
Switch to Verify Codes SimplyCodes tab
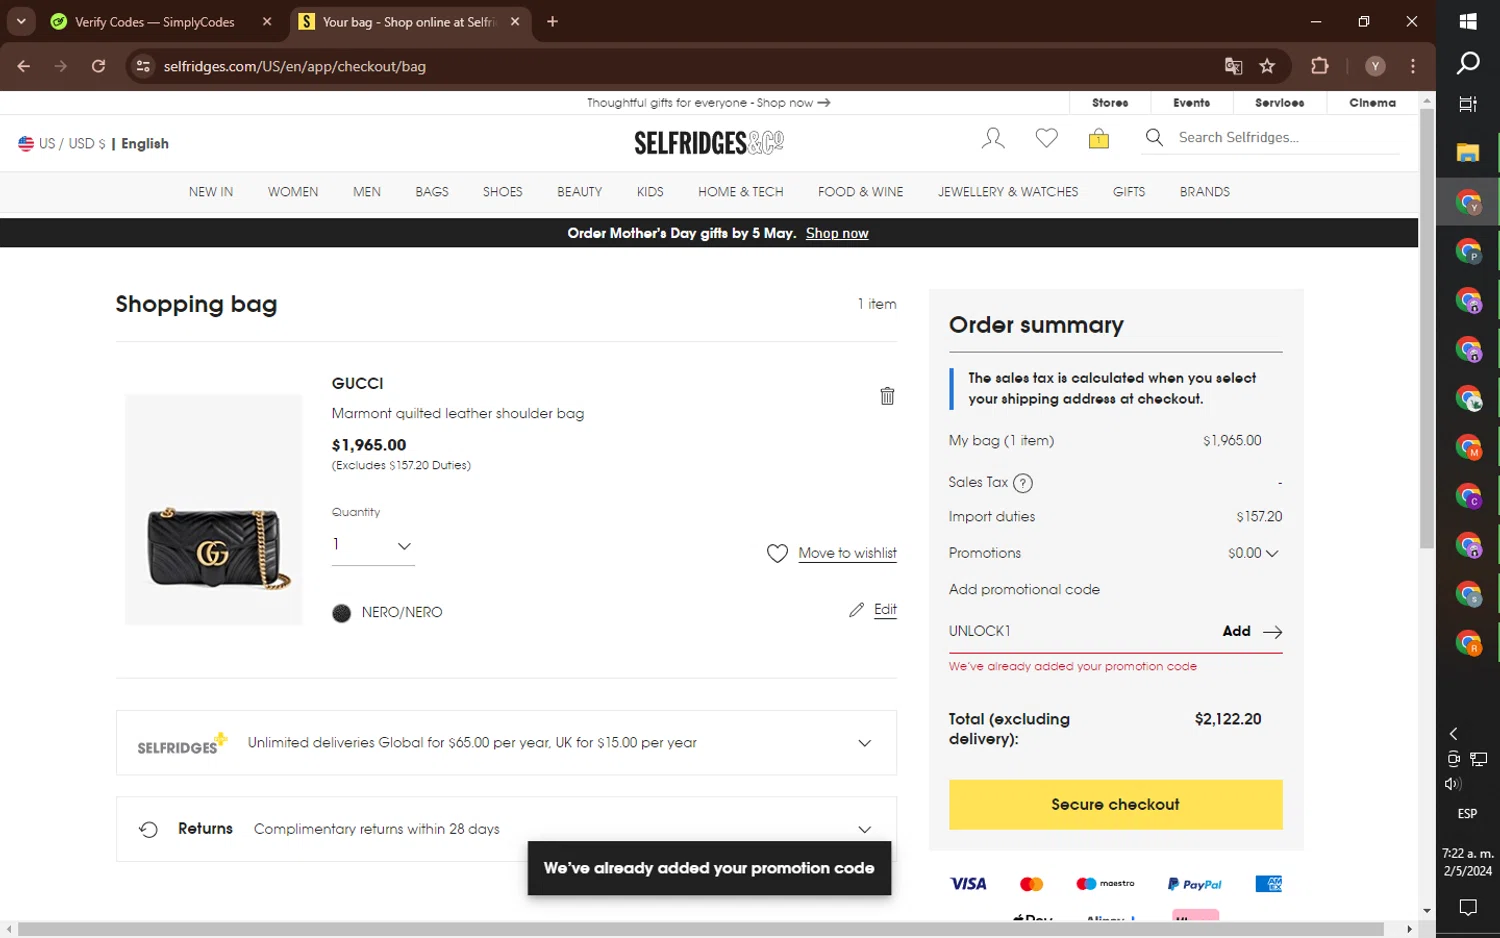point(155,21)
